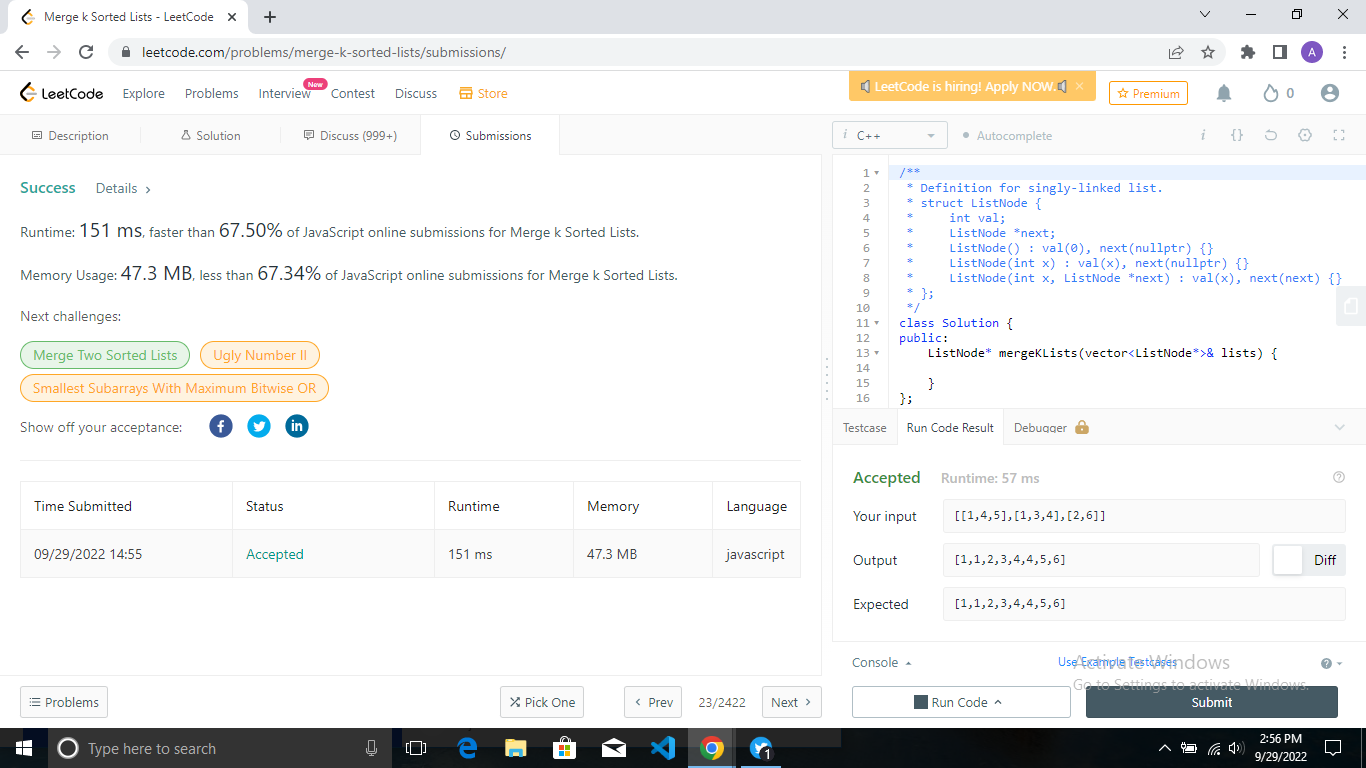The width and height of the screenshot is (1366, 768).
Task: Open File Explorer from taskbar
Action: point(516,748)
